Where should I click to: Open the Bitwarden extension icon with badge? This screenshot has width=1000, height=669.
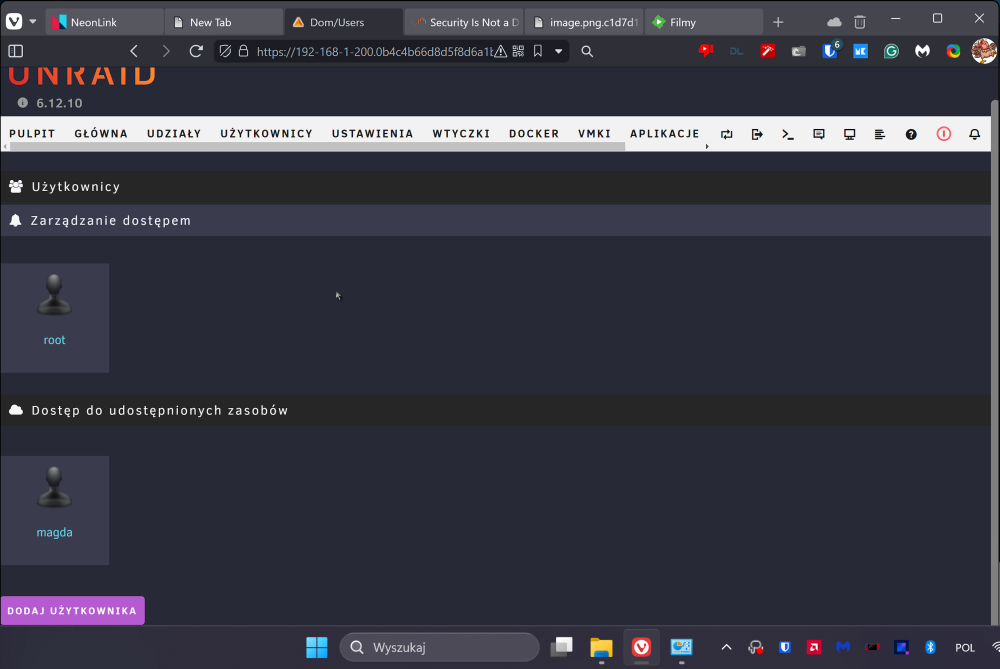pos(830,50)
